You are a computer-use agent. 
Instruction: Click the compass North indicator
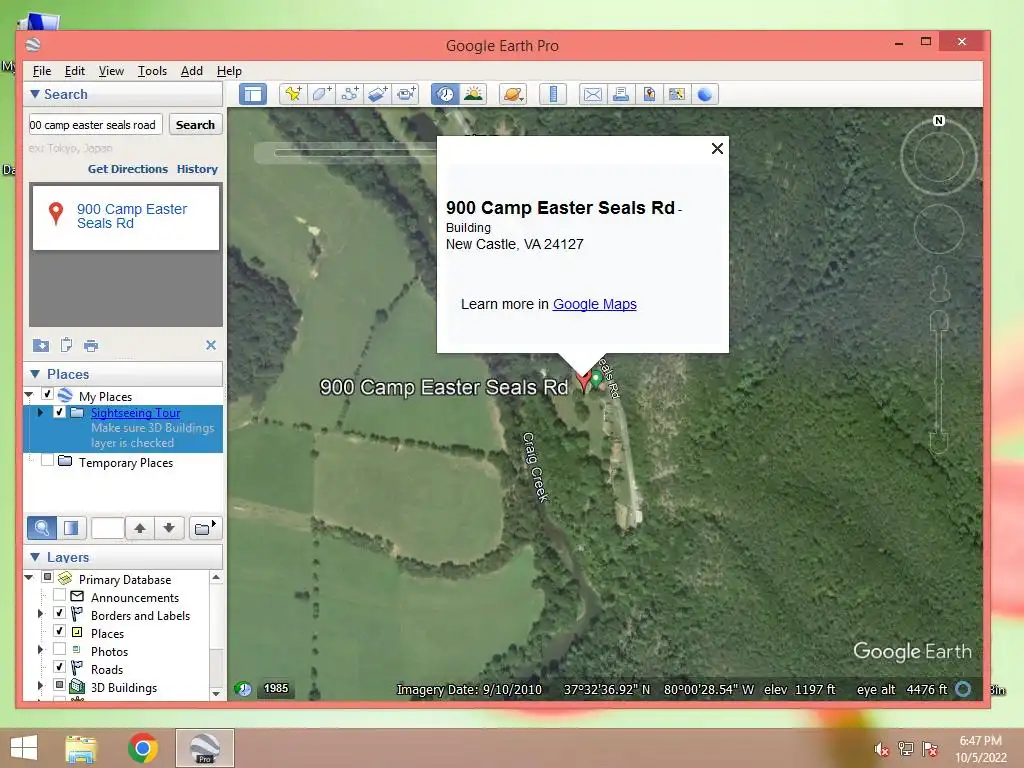[x=939, y=120]
